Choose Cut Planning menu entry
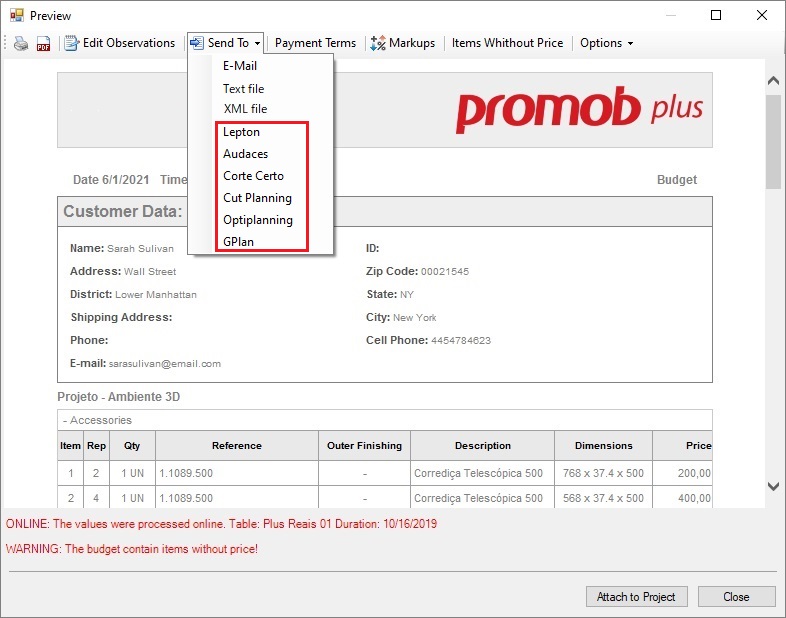Viewport: 786px width, 618px height. (257, 198)
